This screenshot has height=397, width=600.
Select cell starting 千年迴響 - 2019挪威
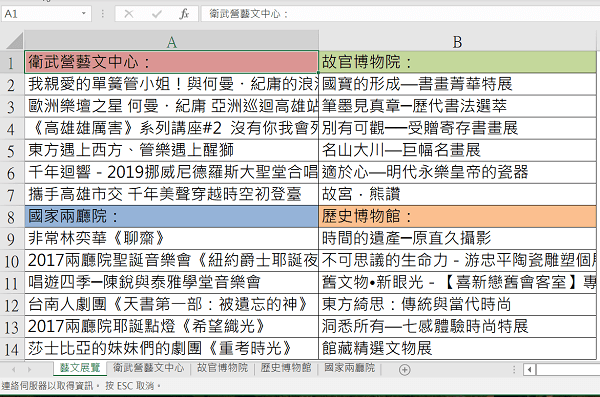pos(171,173)
